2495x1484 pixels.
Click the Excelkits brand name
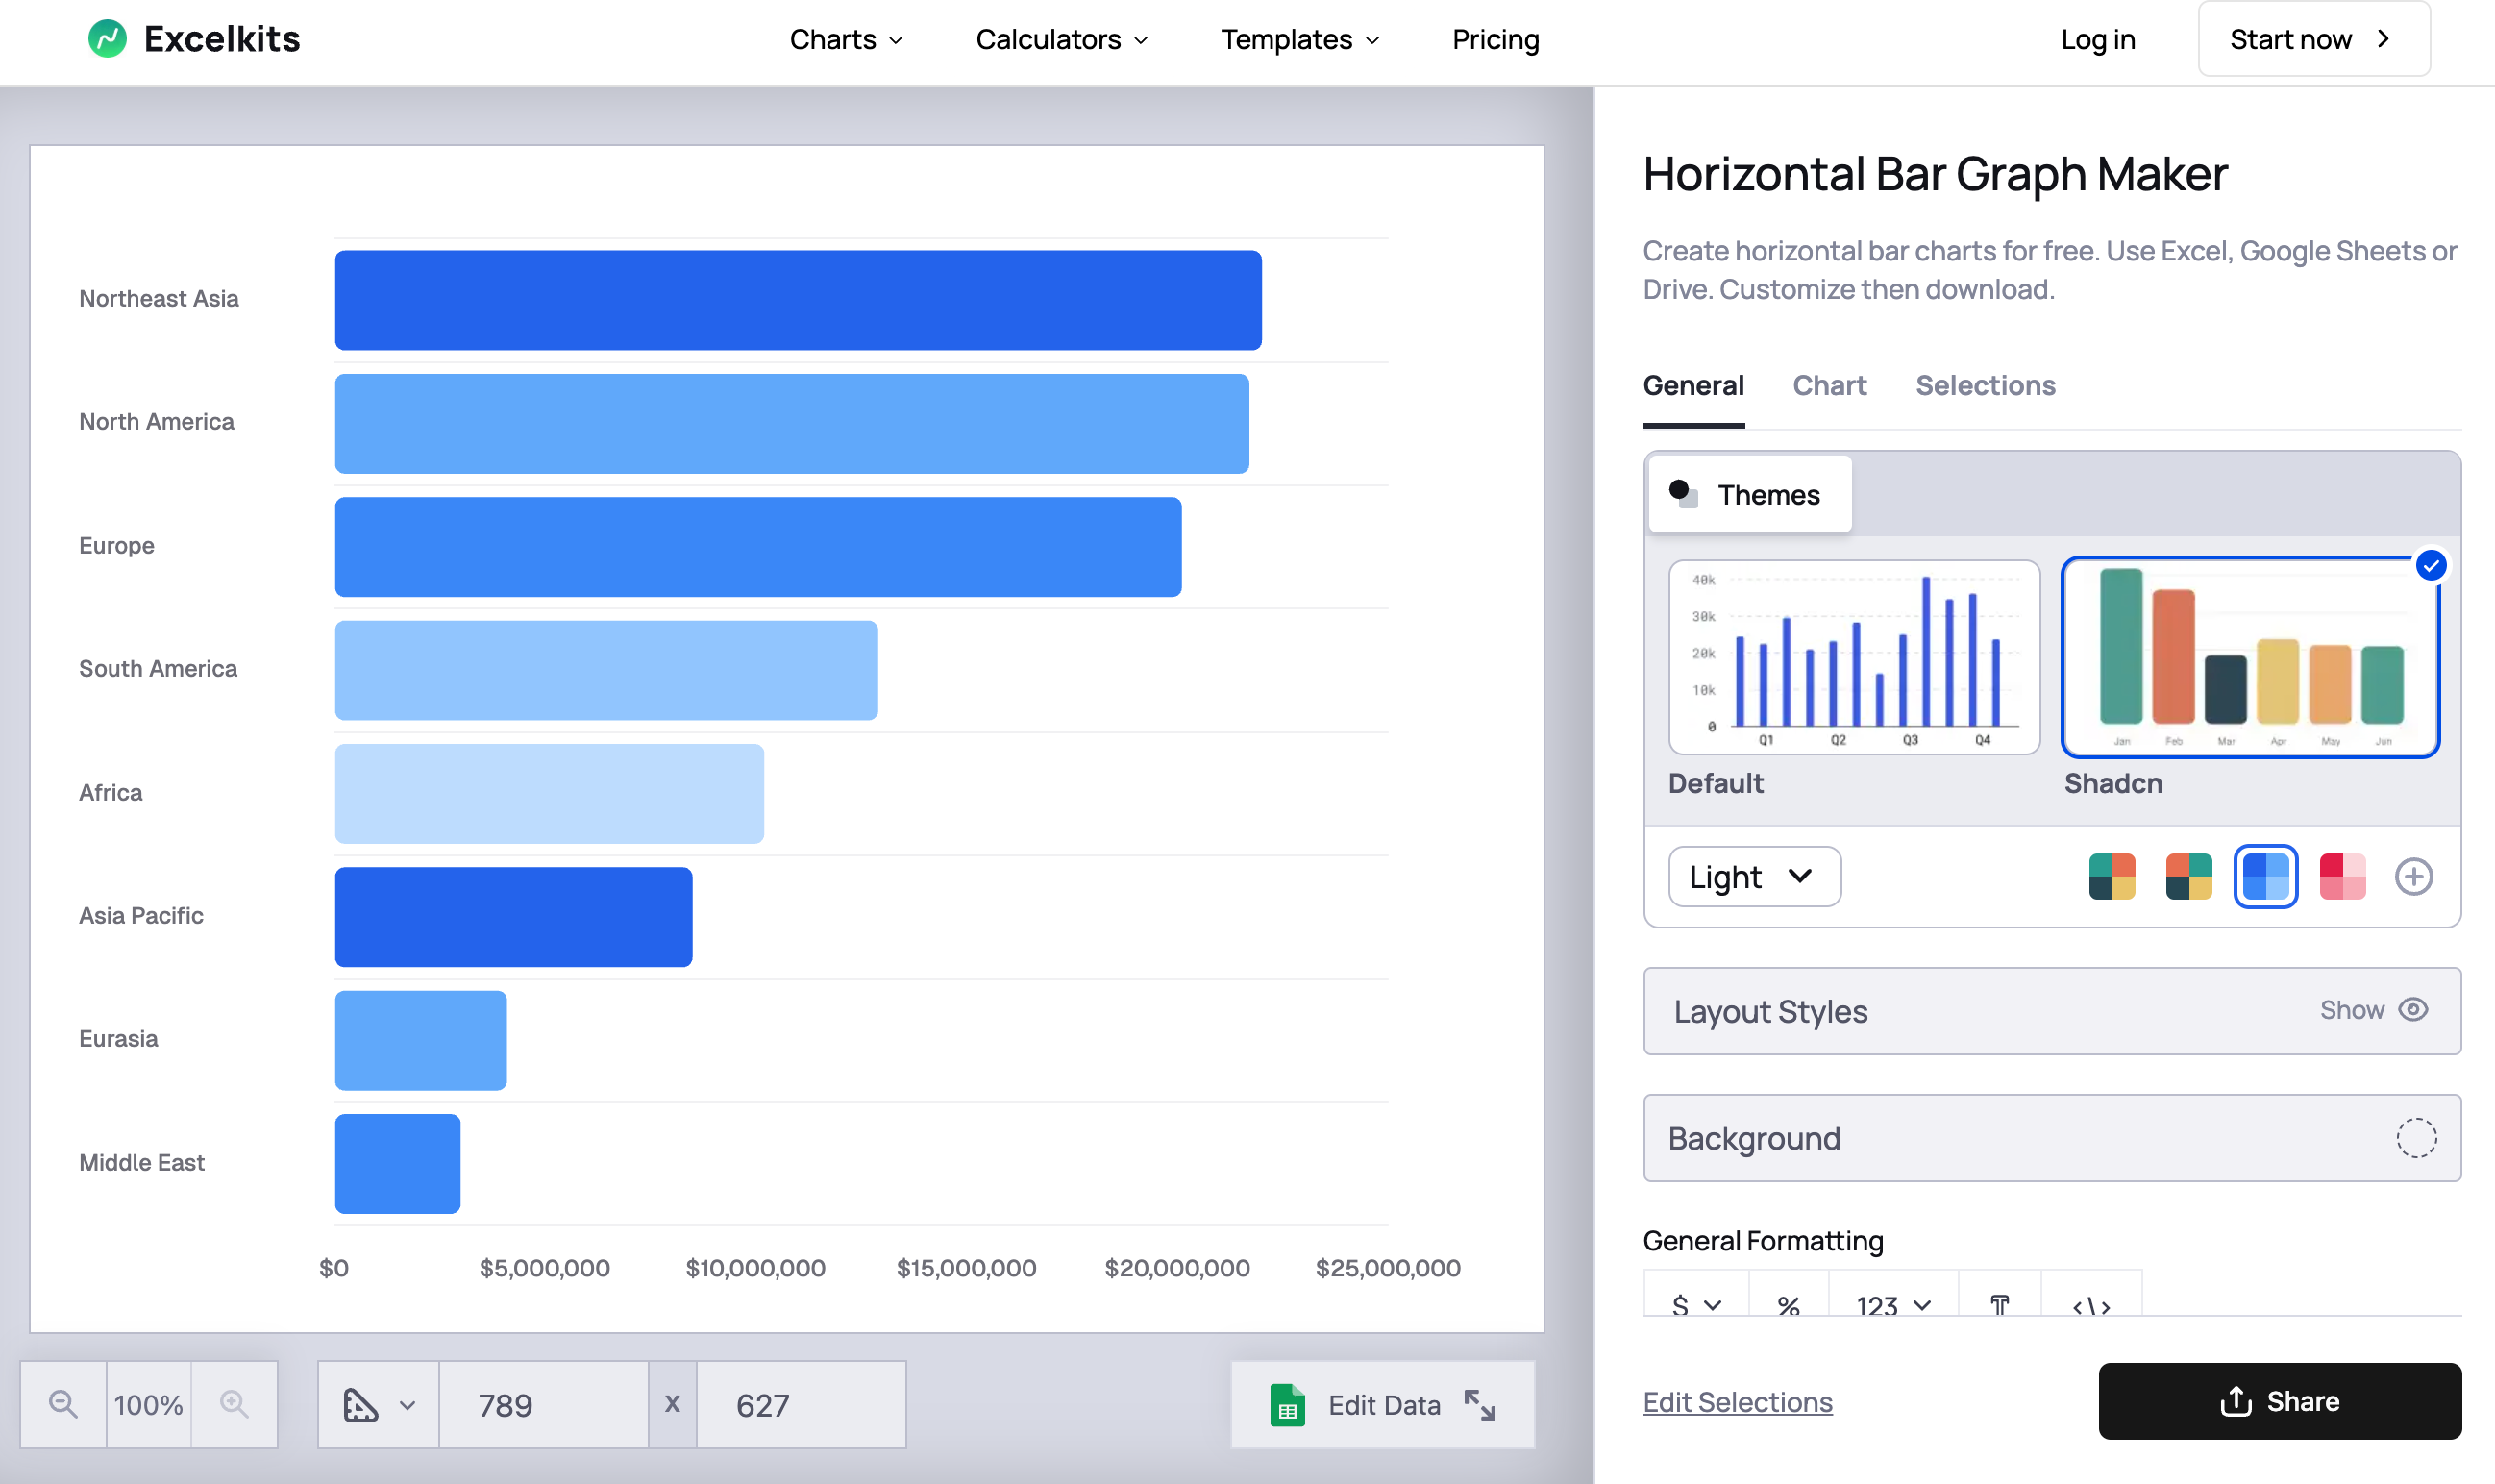point(221,39)
